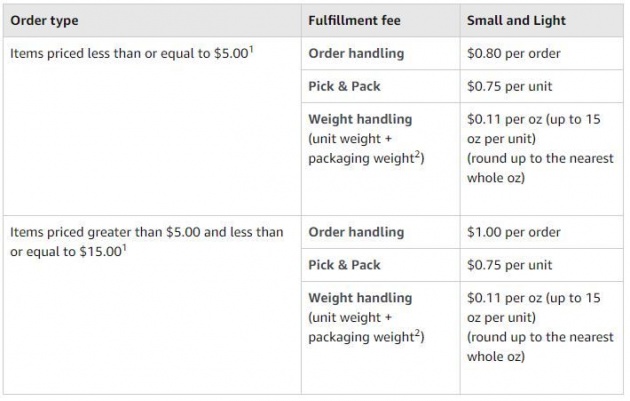Select 'Items priced greater than $5.00' order type cell

152,305
